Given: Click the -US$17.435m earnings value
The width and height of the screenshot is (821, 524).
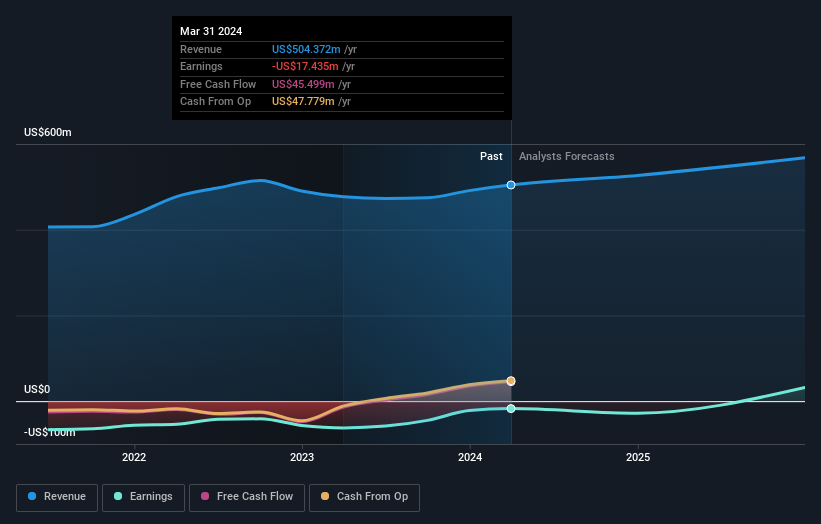Looking at the screenshot, I should click(305, 66).
